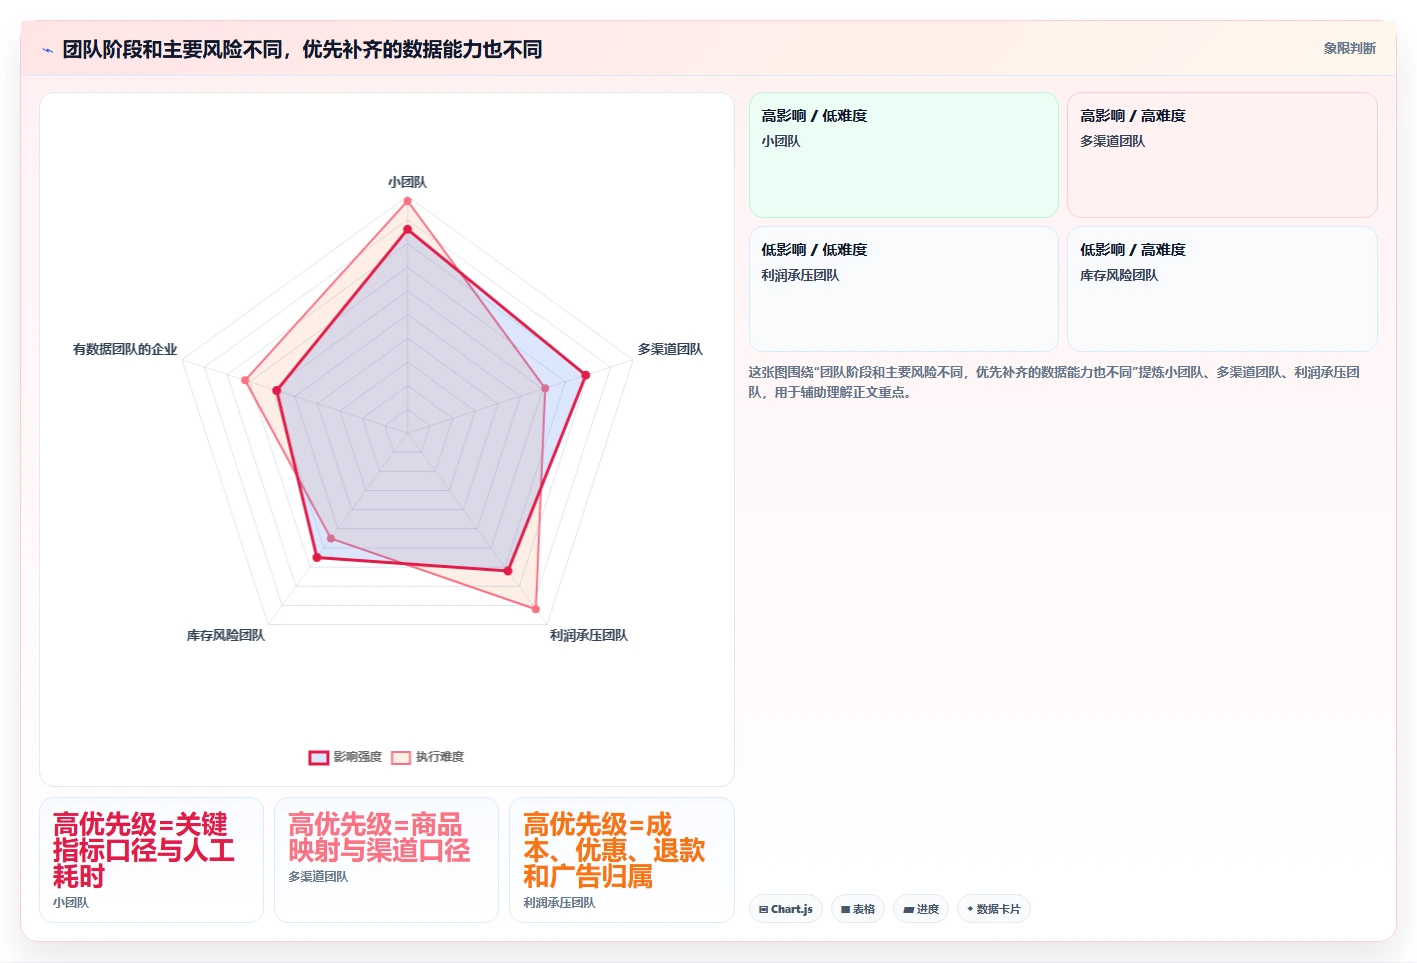Click the 执行难度 point on 有数据团队的企业 axis

[245, 380]
